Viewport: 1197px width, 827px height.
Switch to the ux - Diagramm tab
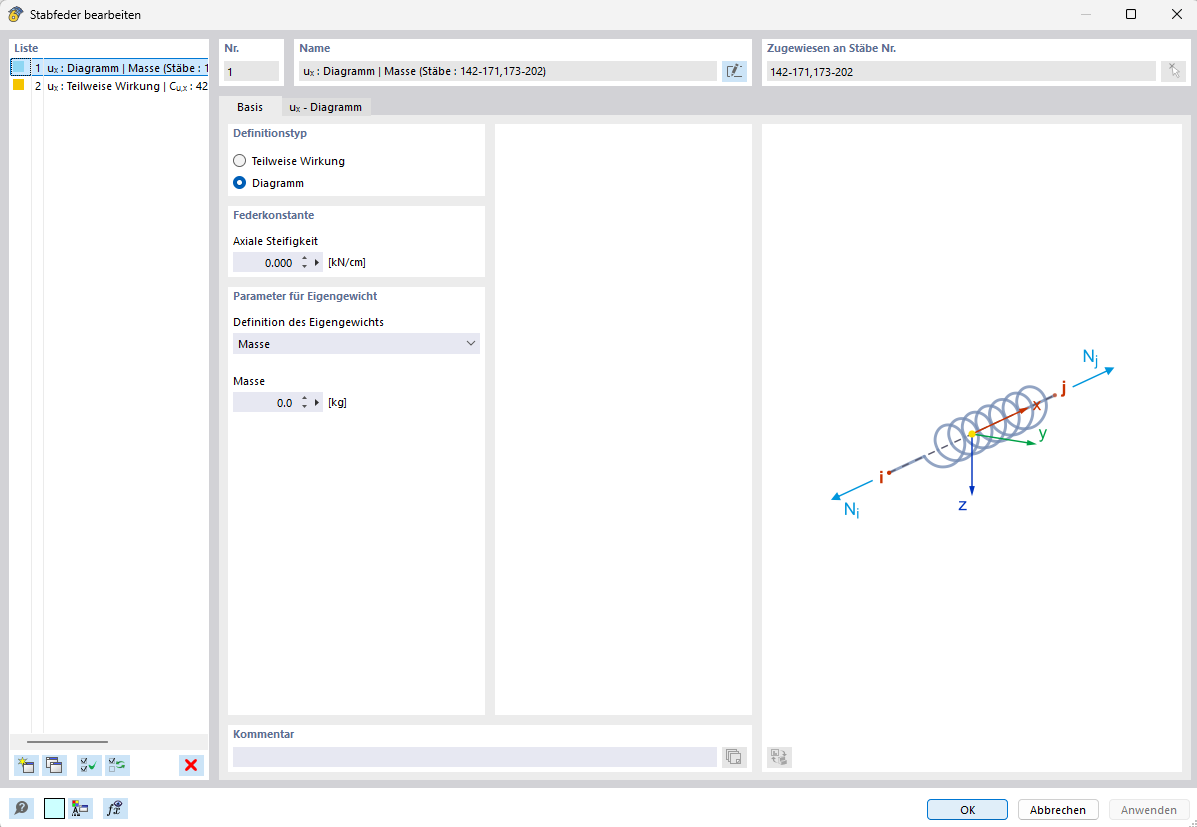325,107
